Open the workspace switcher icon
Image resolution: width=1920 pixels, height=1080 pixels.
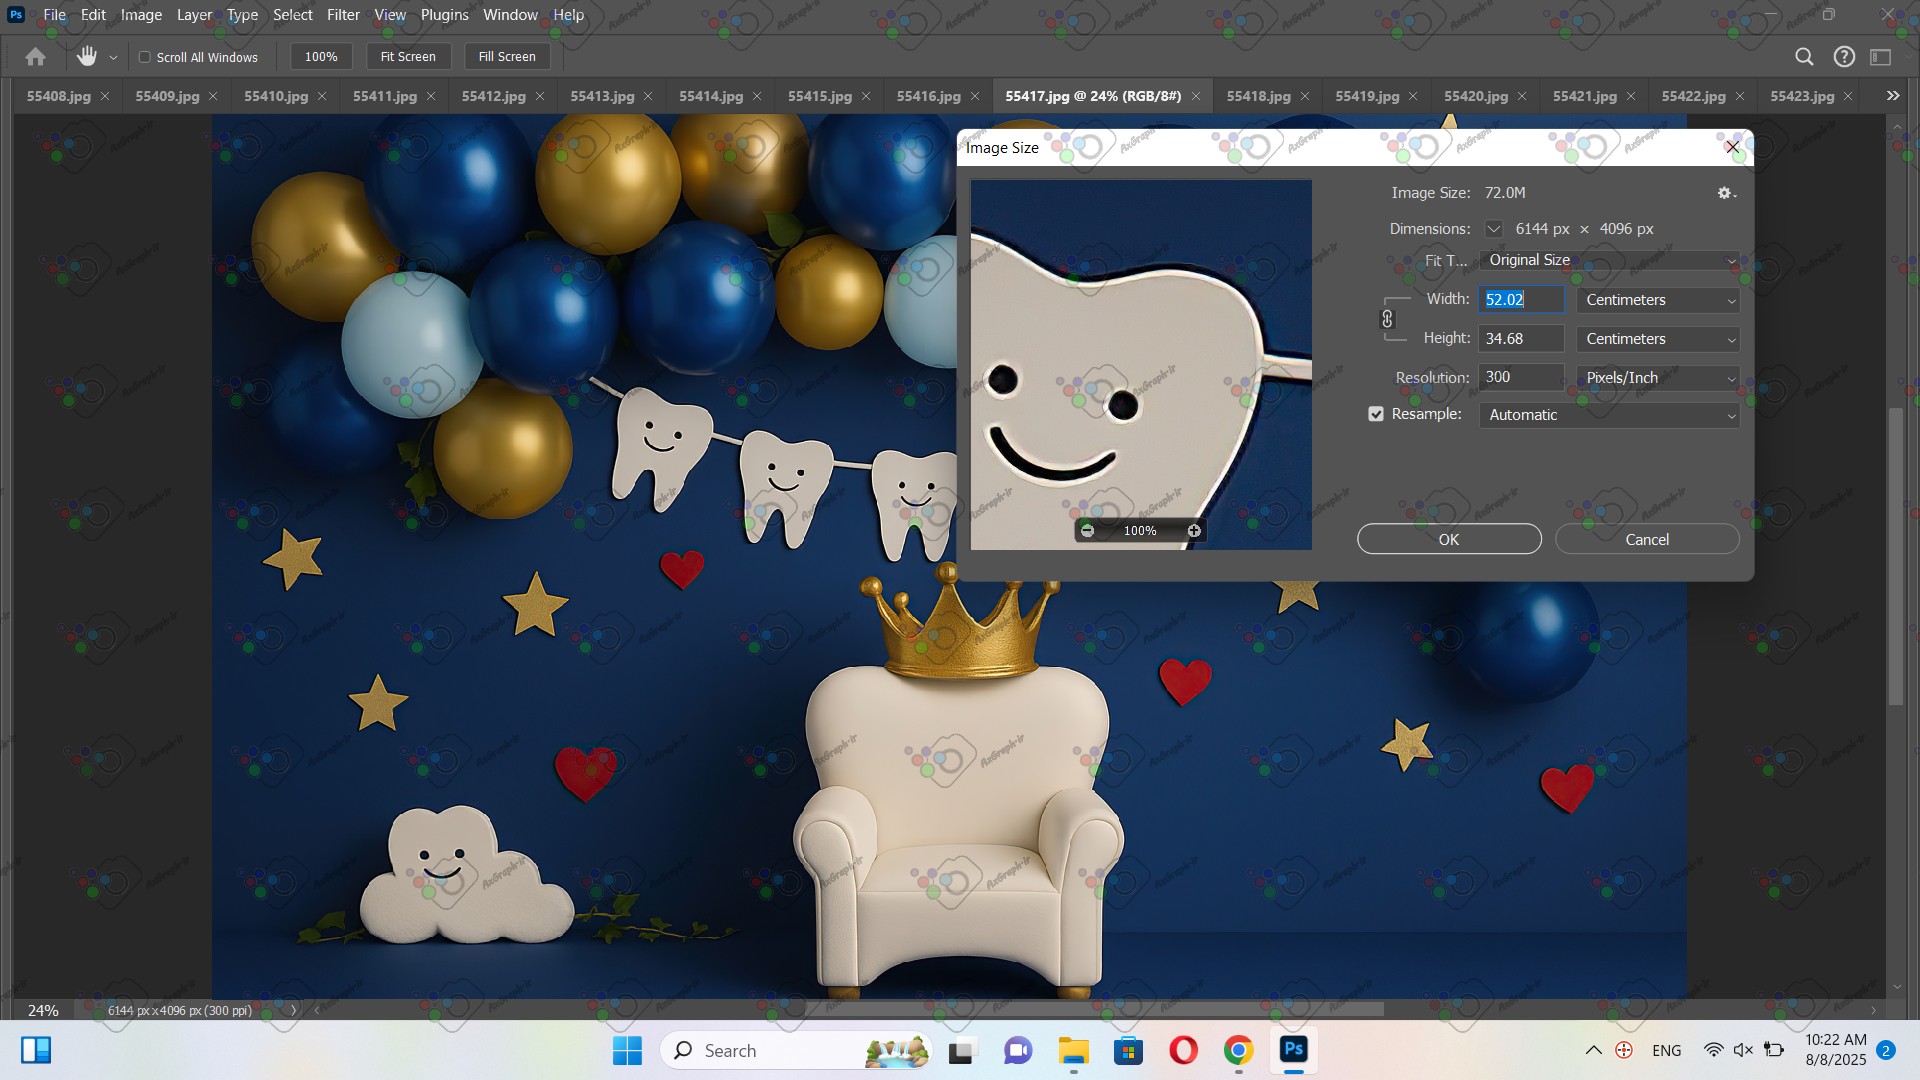(1881, 57)
